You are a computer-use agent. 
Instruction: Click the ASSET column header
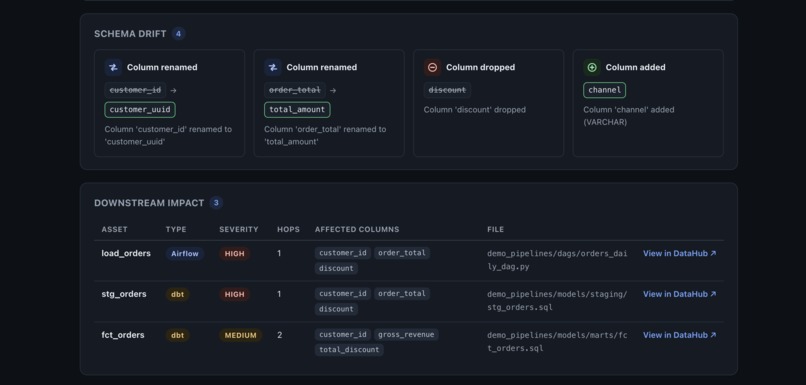coord(114,230)
